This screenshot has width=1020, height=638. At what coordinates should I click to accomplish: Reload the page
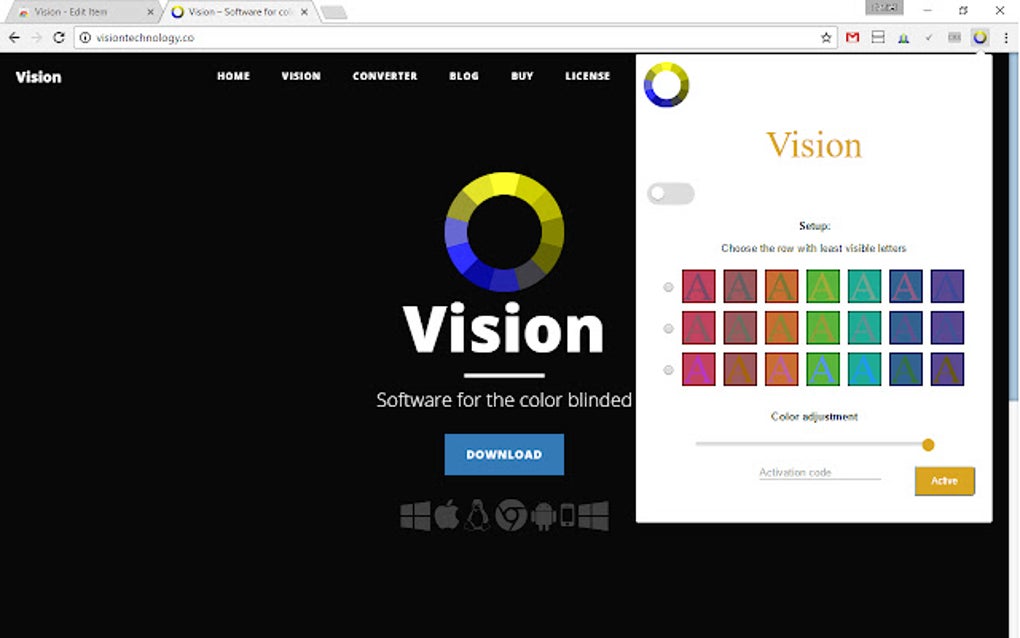(59, 38)
